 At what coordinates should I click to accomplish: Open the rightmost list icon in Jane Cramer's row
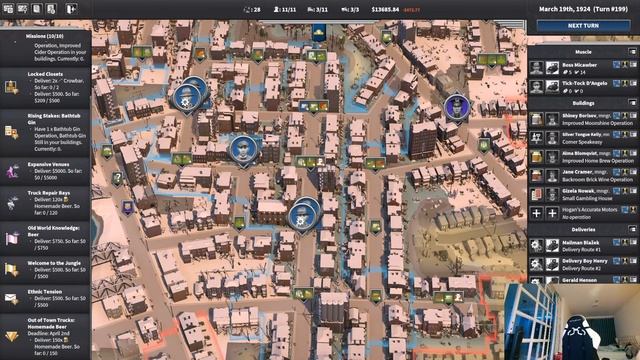tap(633, 172)
